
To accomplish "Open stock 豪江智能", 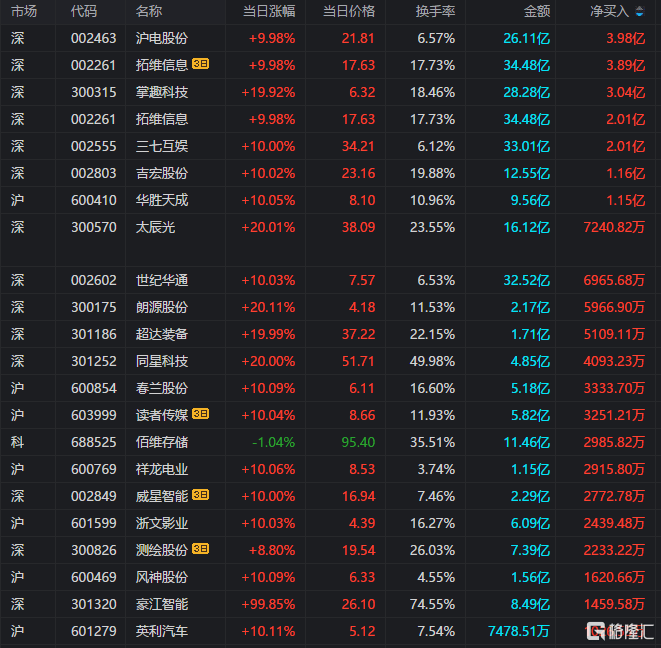I will 162,604.
